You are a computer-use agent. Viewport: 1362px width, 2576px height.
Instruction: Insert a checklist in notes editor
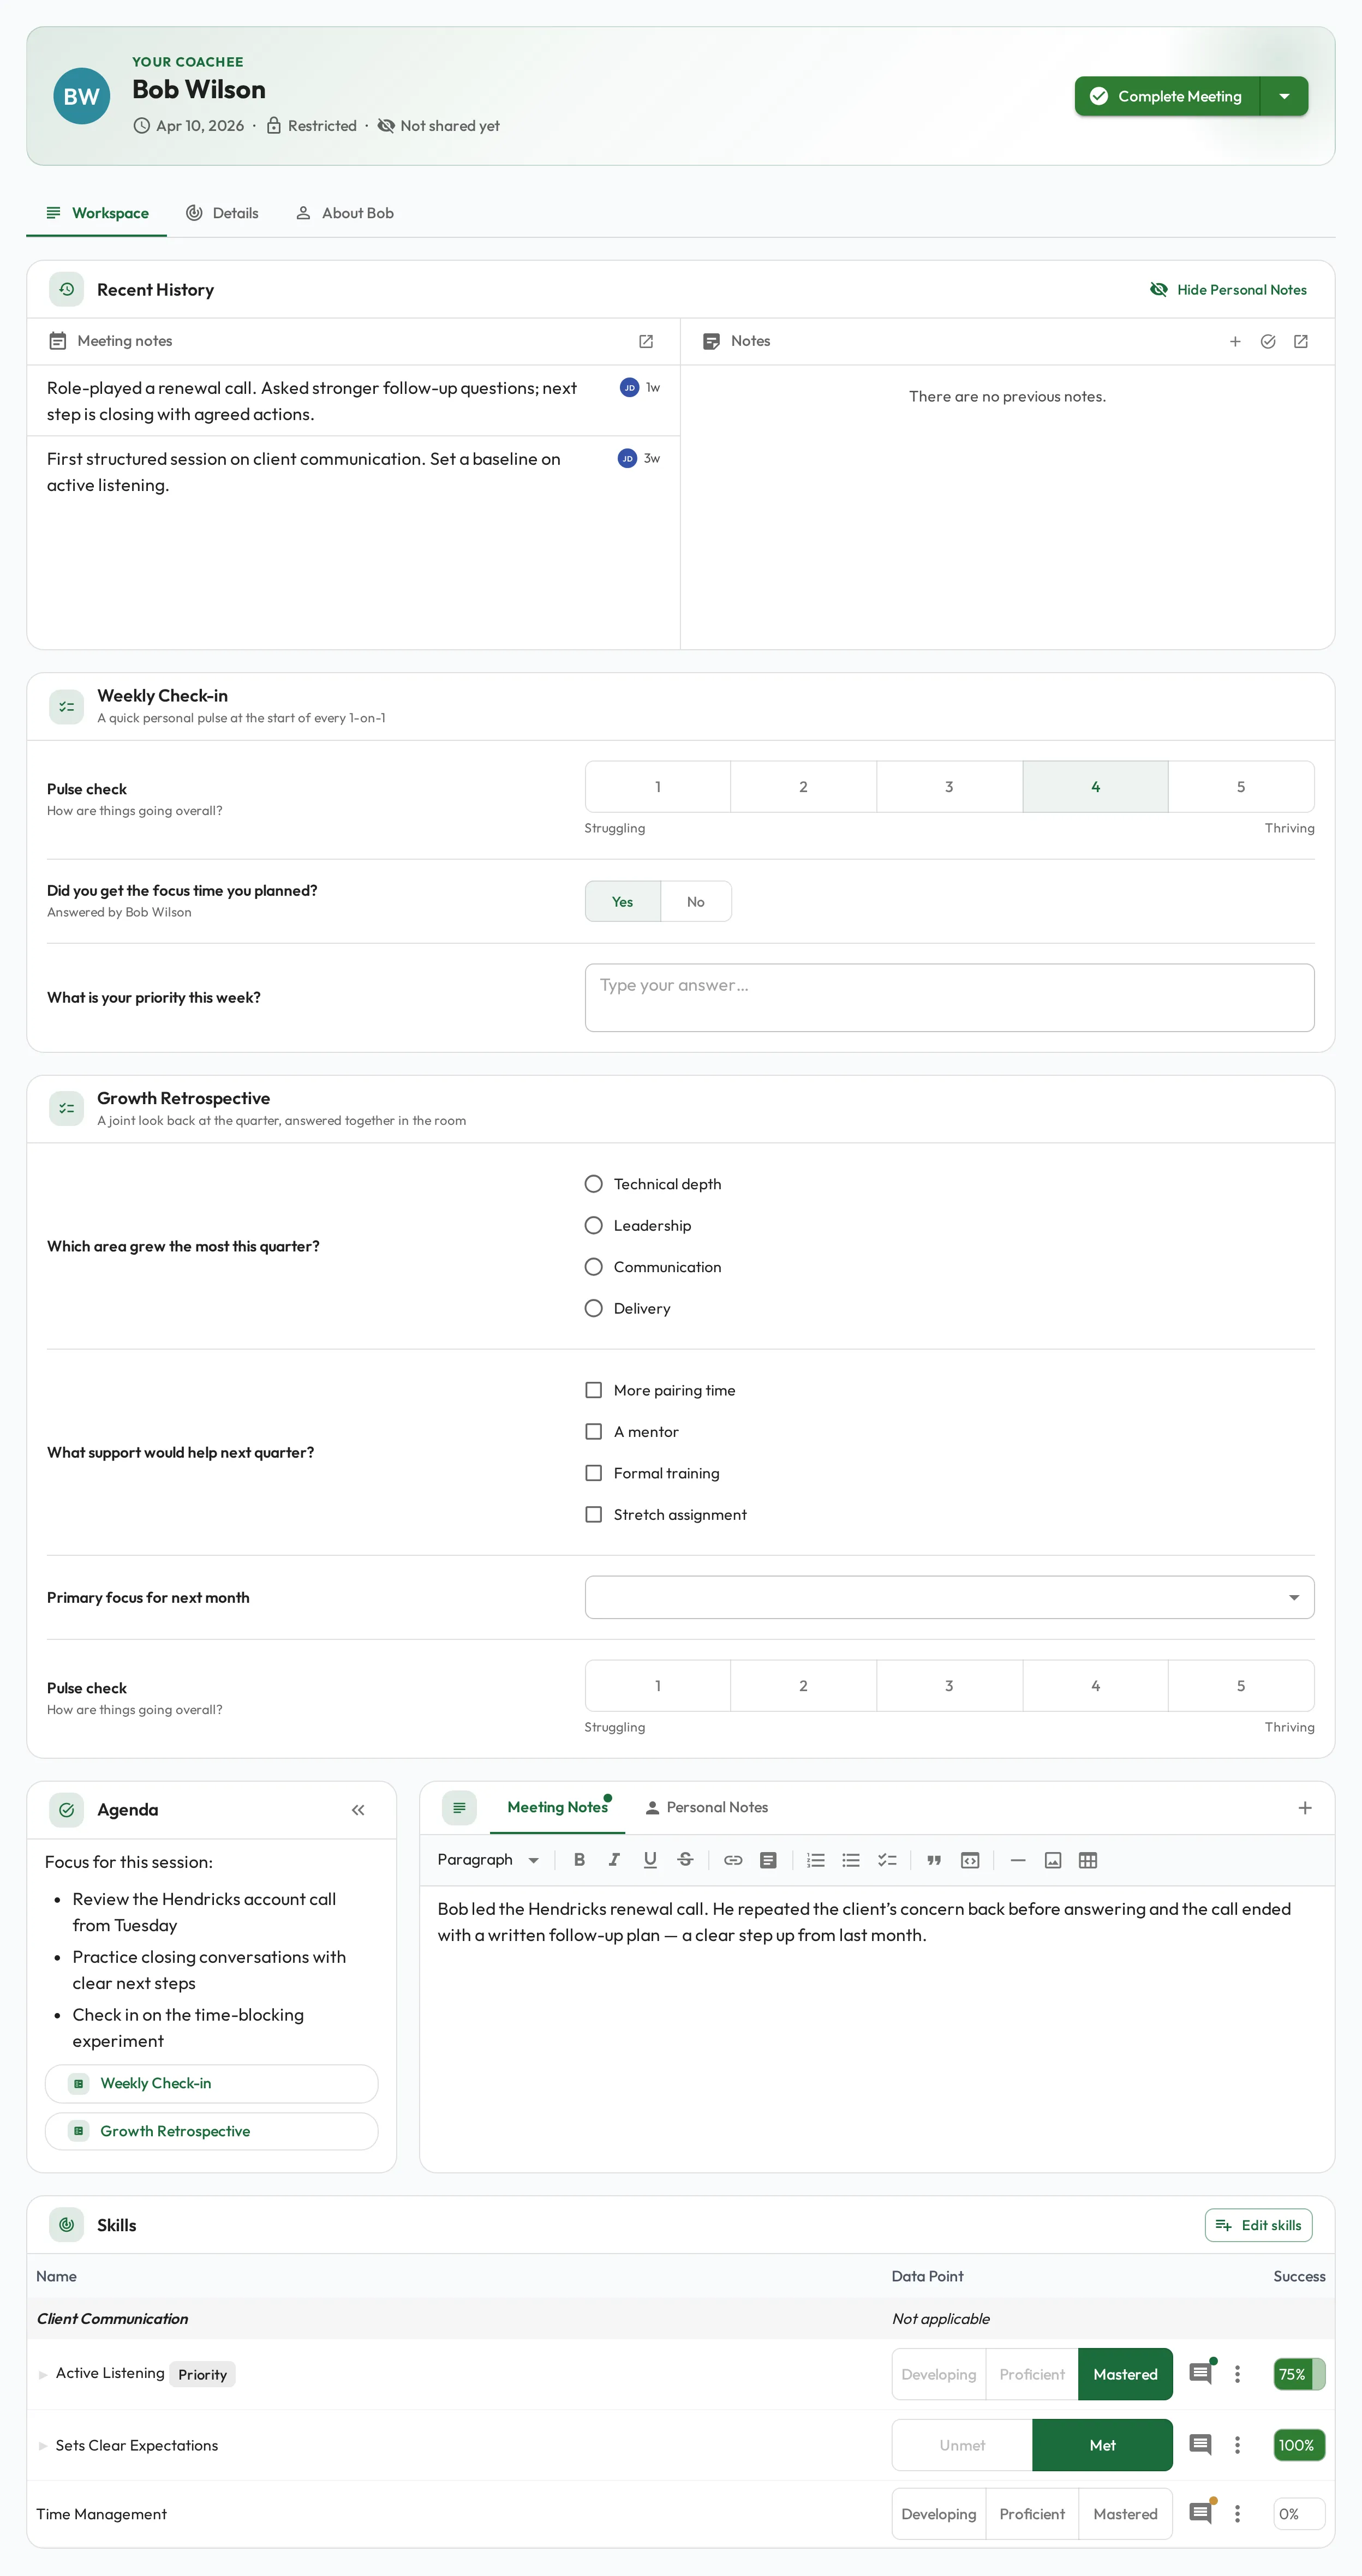(x=887, y=1860)
